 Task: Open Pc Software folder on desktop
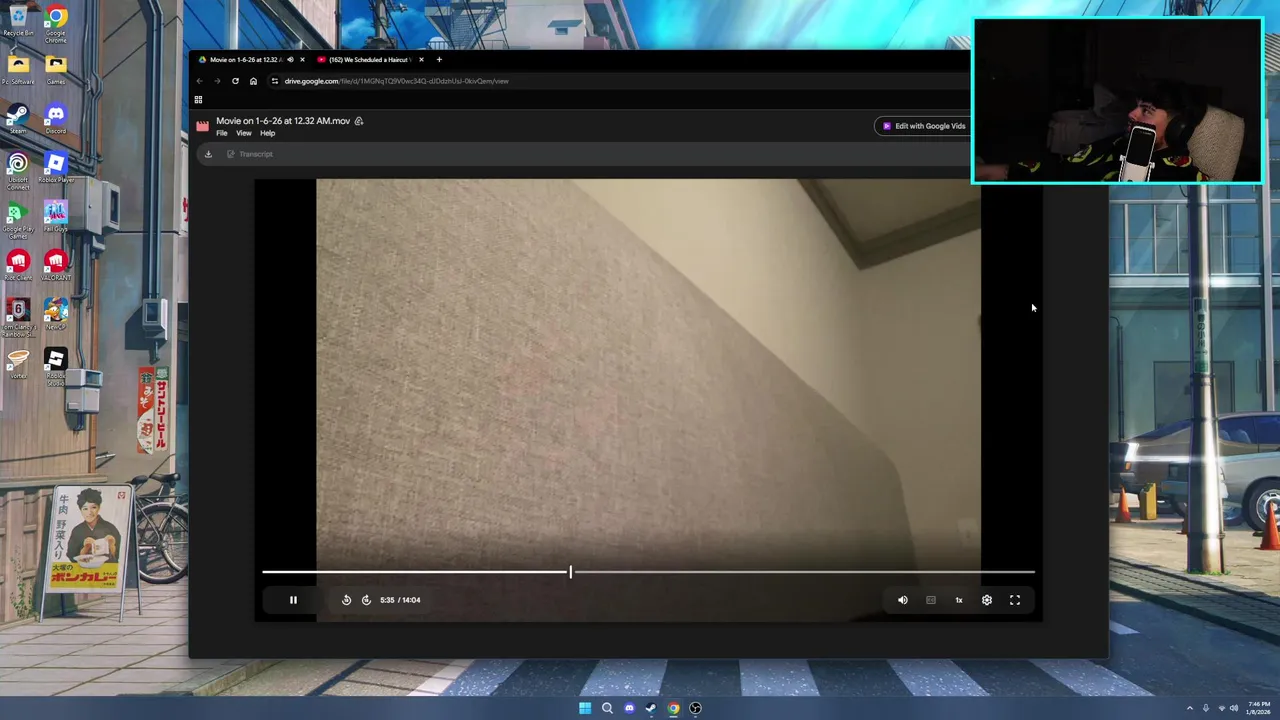click(18, 70)
